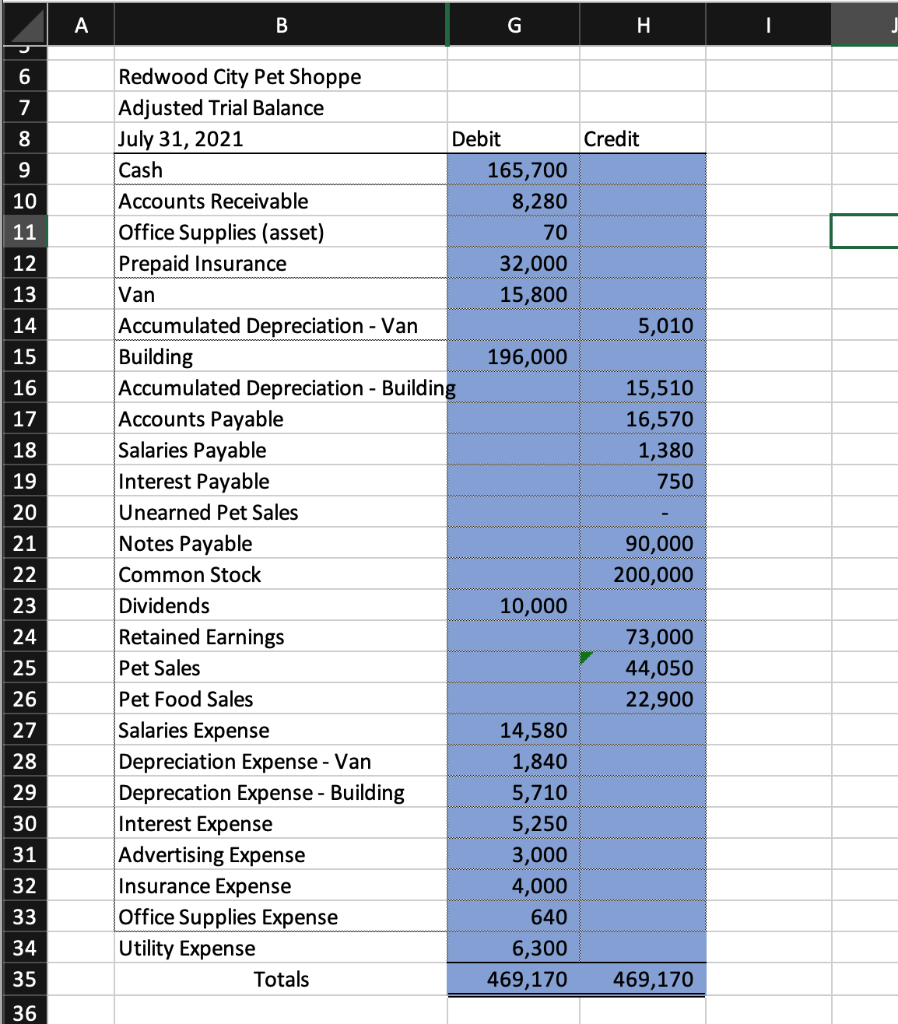The height and width of the screenshot is (1024, 898).
Task: Click the 'Accounts Receivable' label cell
Action: point(281,201)
